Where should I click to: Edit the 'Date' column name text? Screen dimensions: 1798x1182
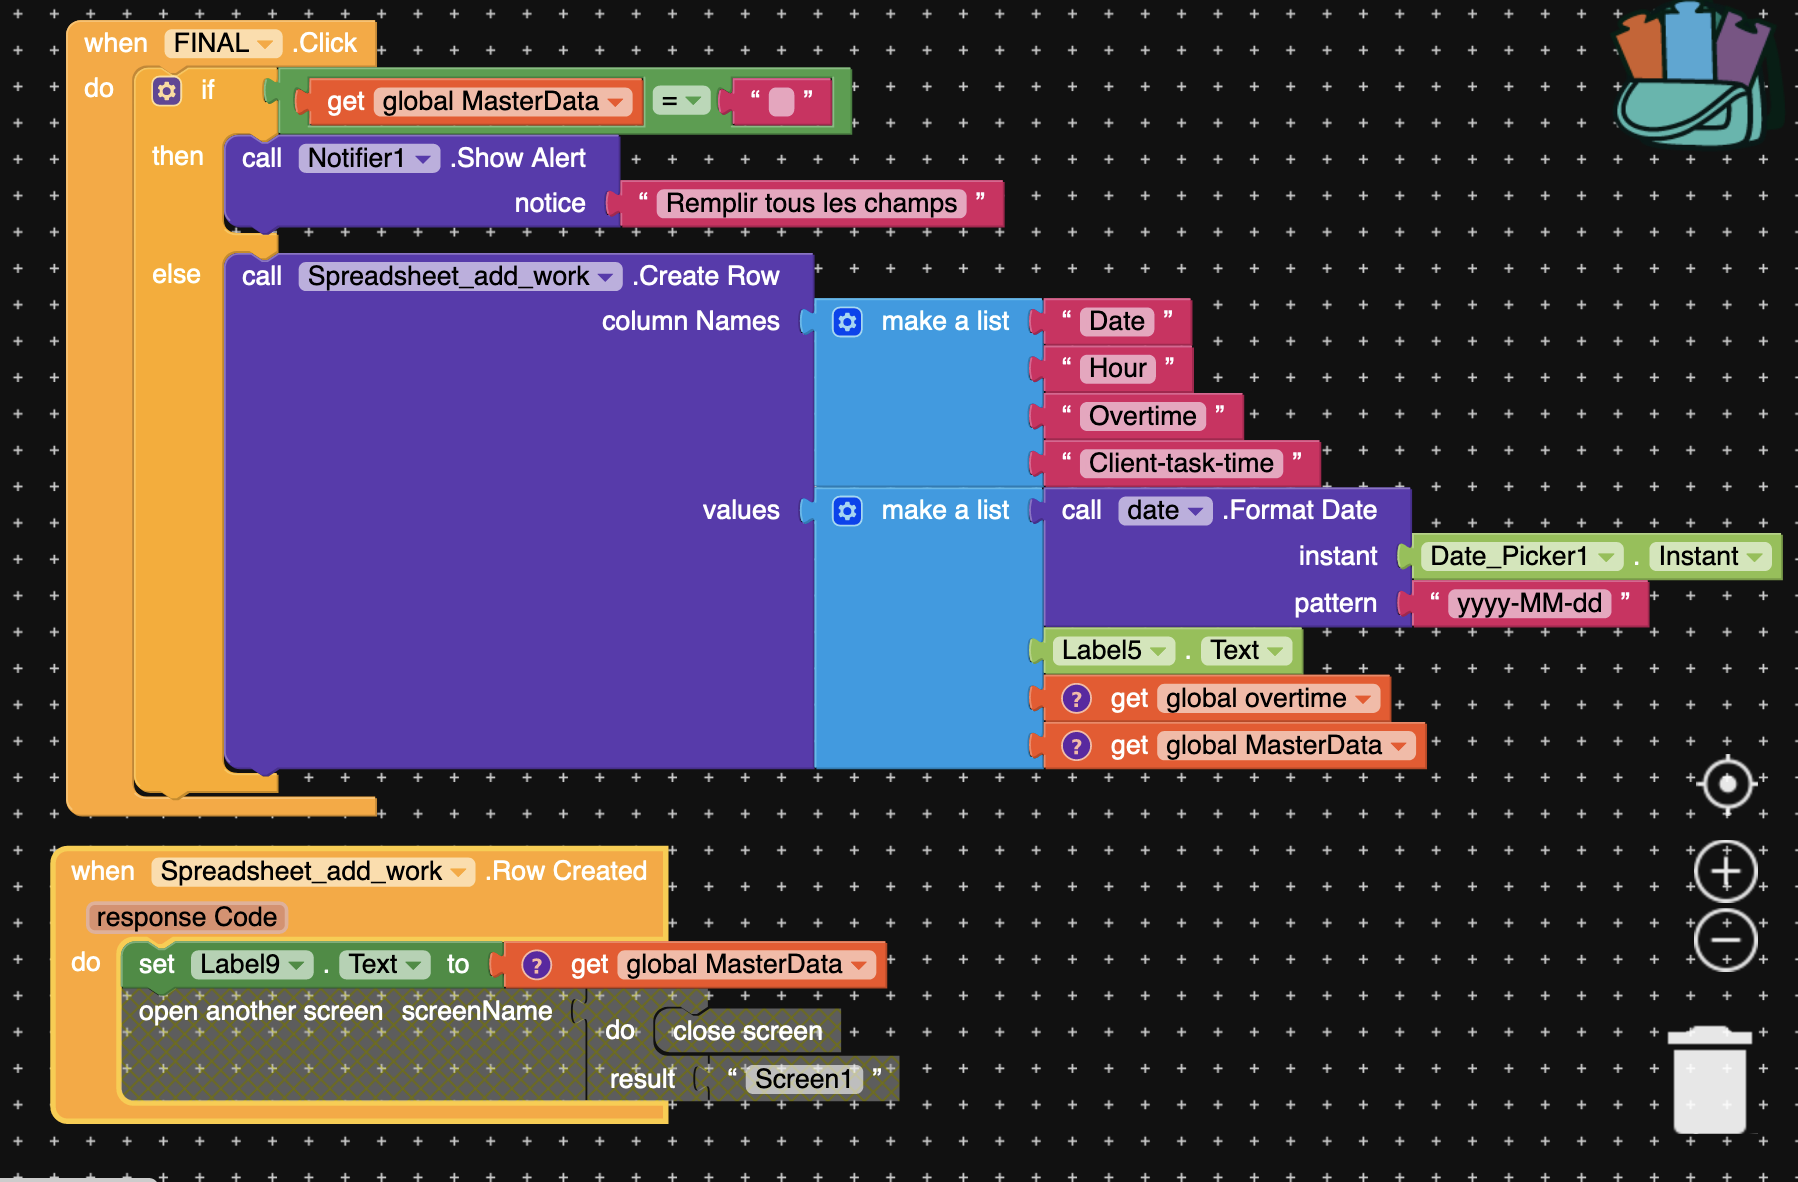(1117, 322)
